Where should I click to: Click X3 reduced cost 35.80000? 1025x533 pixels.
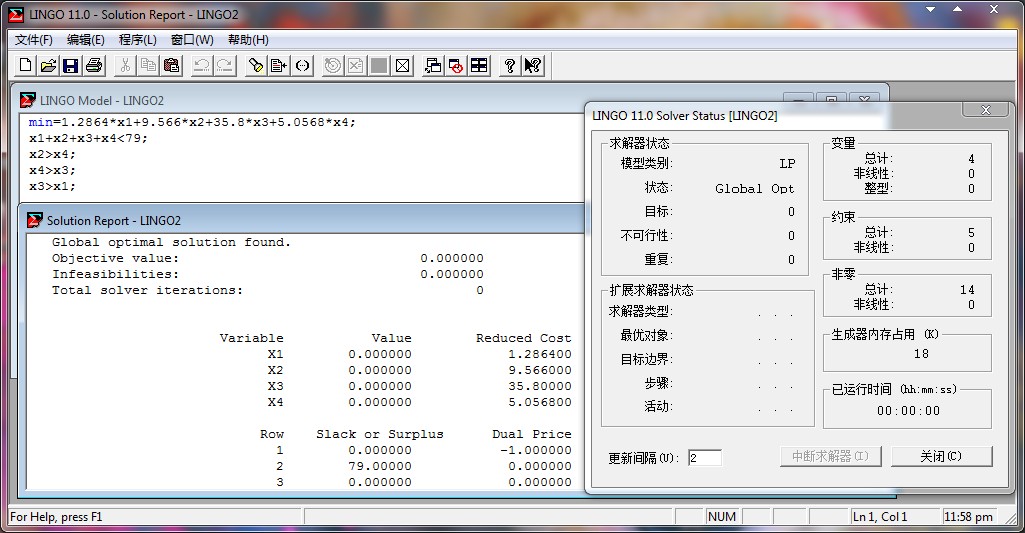coord(540,386)
